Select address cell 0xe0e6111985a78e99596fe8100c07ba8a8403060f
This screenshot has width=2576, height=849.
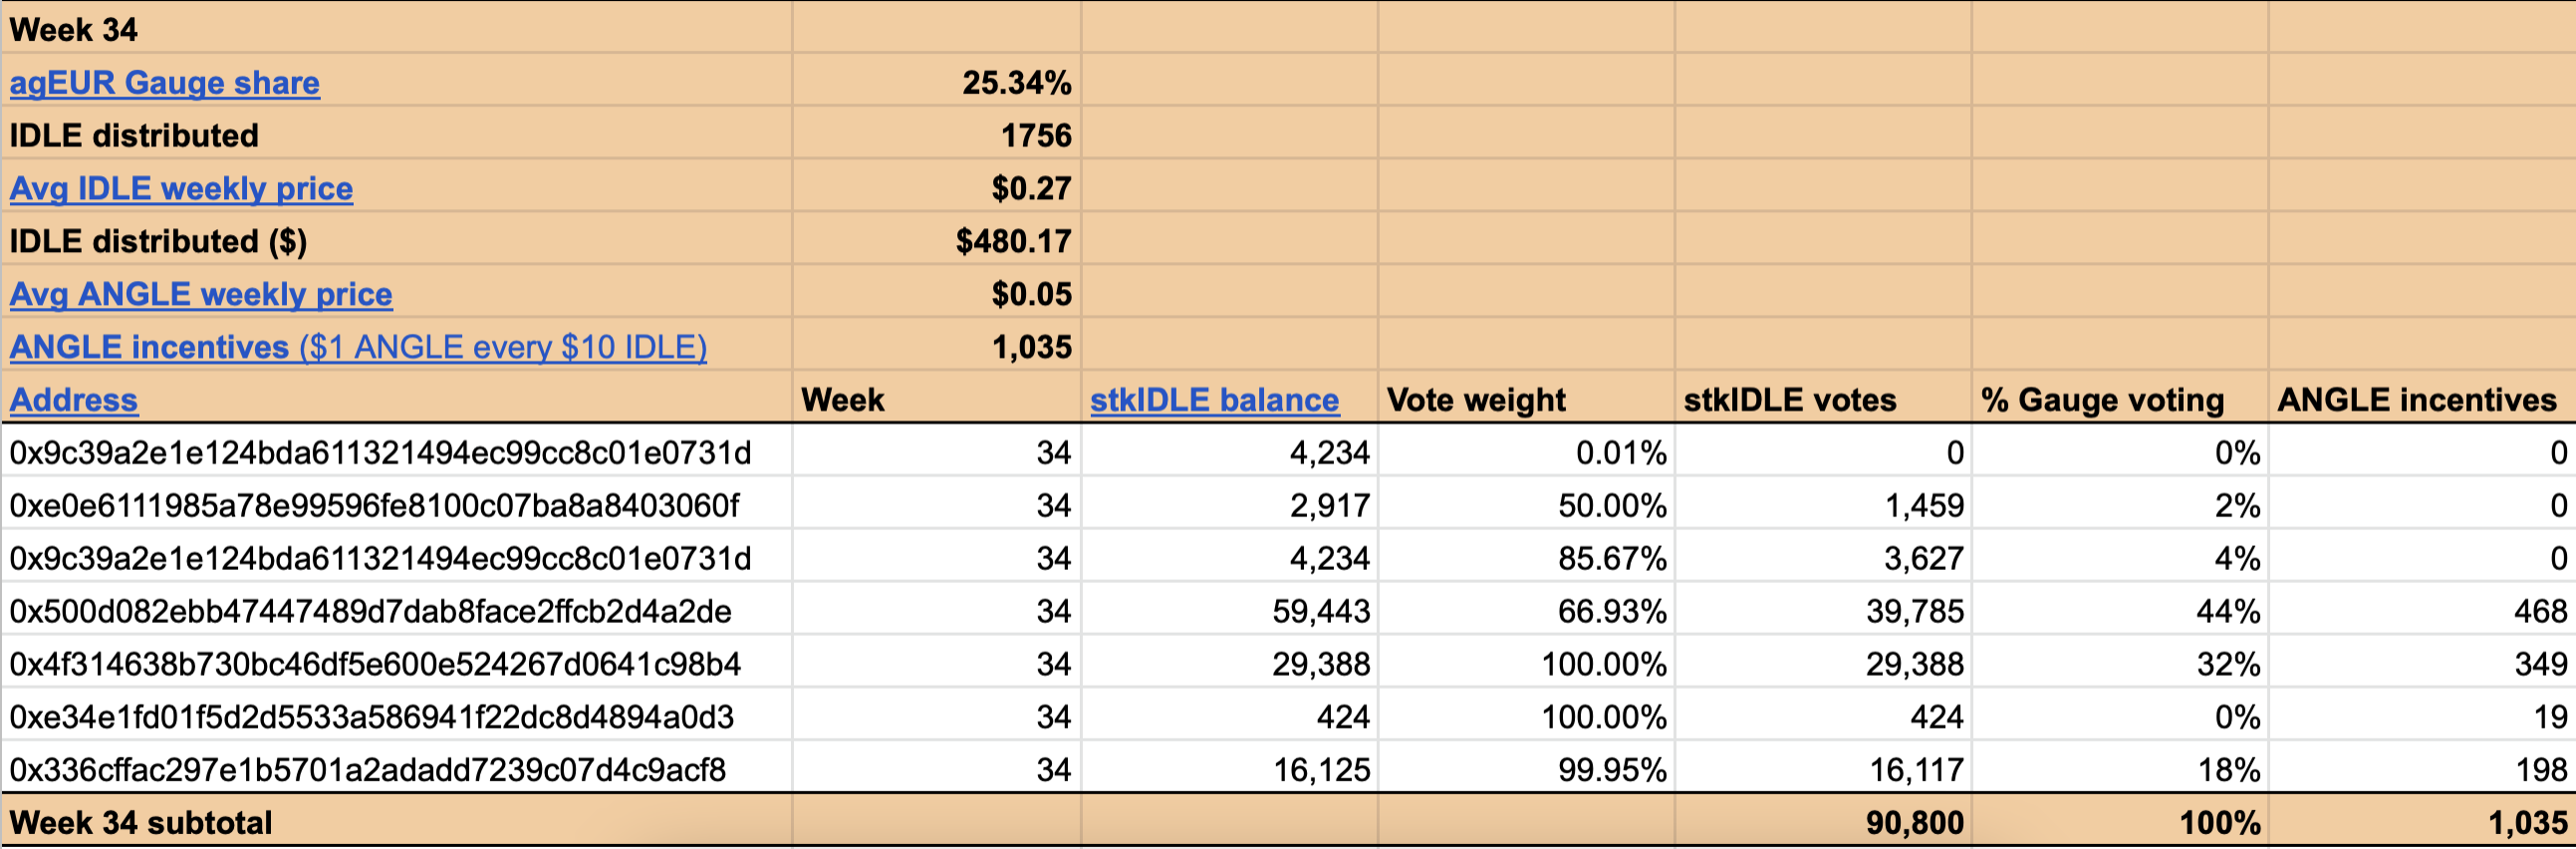click(x=397, y=505)
